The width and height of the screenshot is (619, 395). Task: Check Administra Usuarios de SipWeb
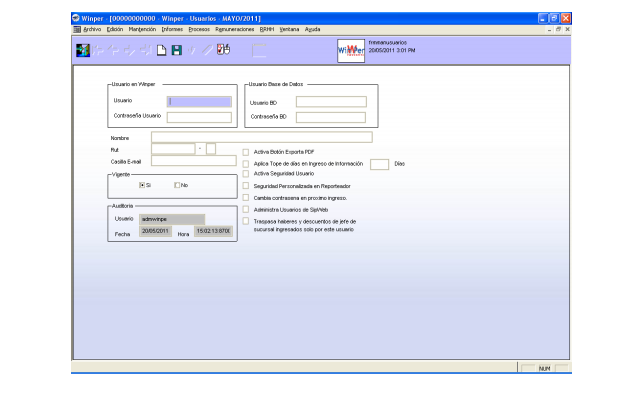point(246,210)
